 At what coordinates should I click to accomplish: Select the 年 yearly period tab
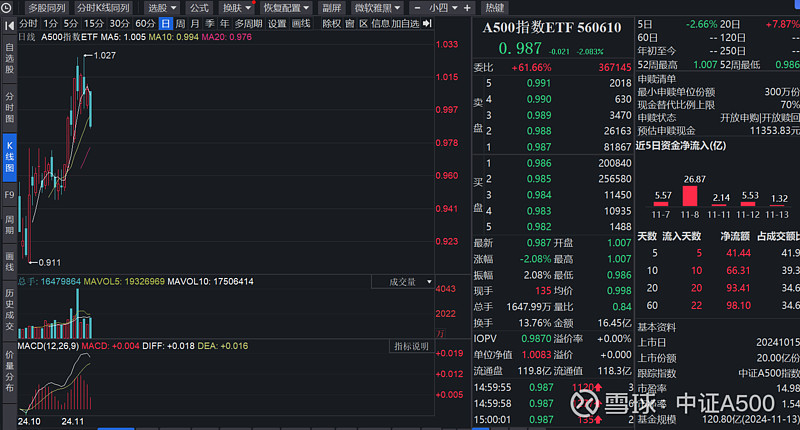224,23
